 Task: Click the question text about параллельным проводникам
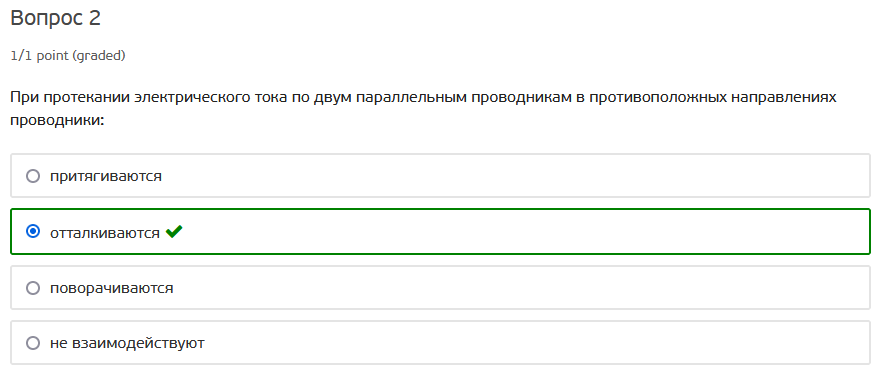pos(423,109)
